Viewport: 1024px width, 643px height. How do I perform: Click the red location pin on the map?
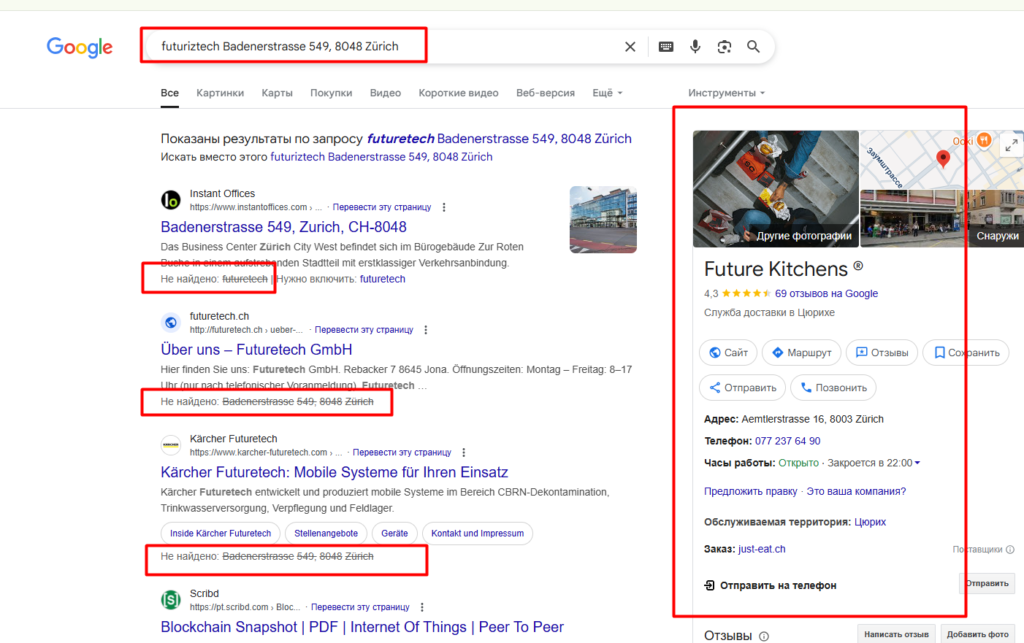click(942, 158)
